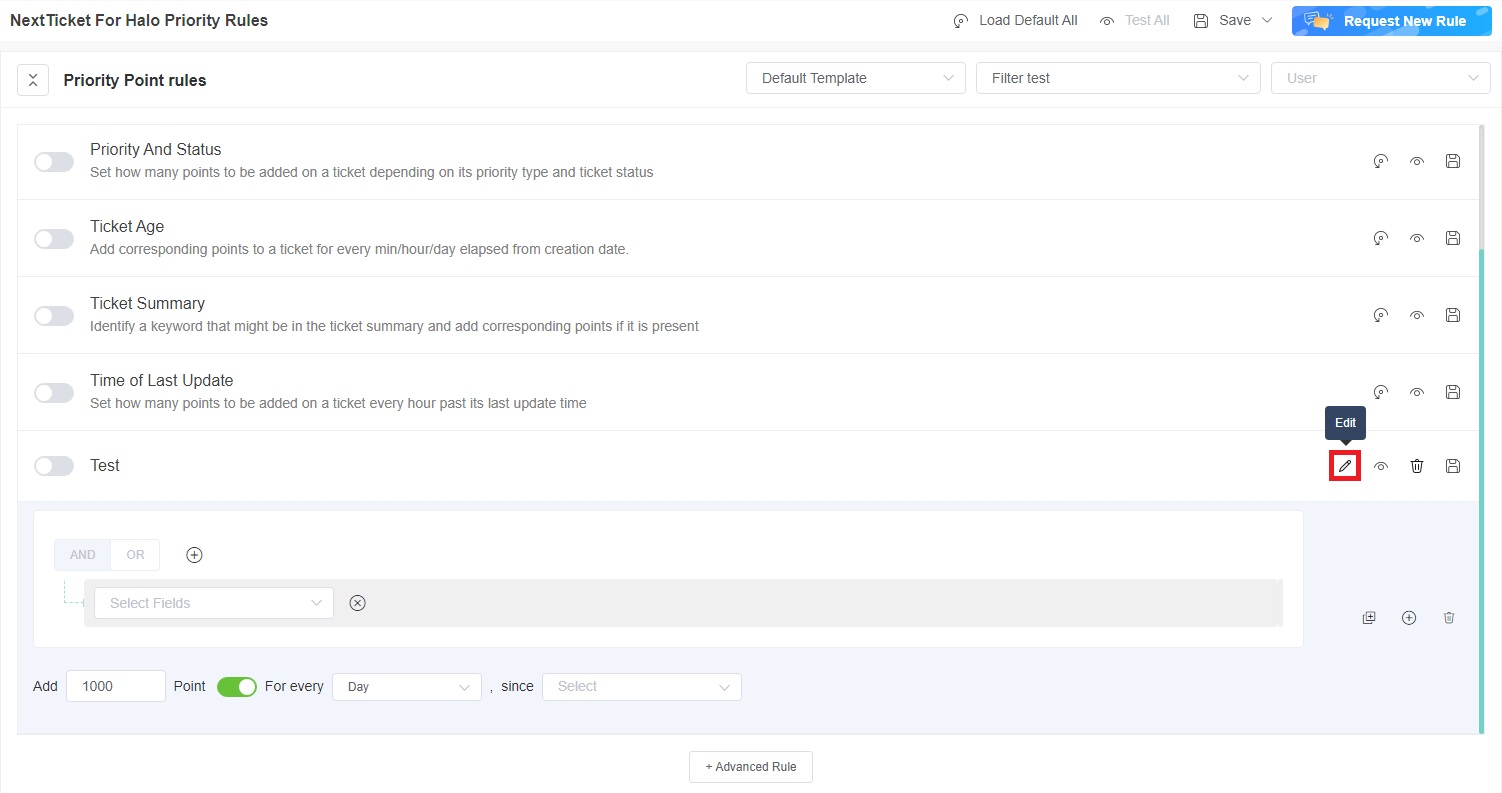
Task: Toggle the Ticket Age rule on
Action: [54, 239]
